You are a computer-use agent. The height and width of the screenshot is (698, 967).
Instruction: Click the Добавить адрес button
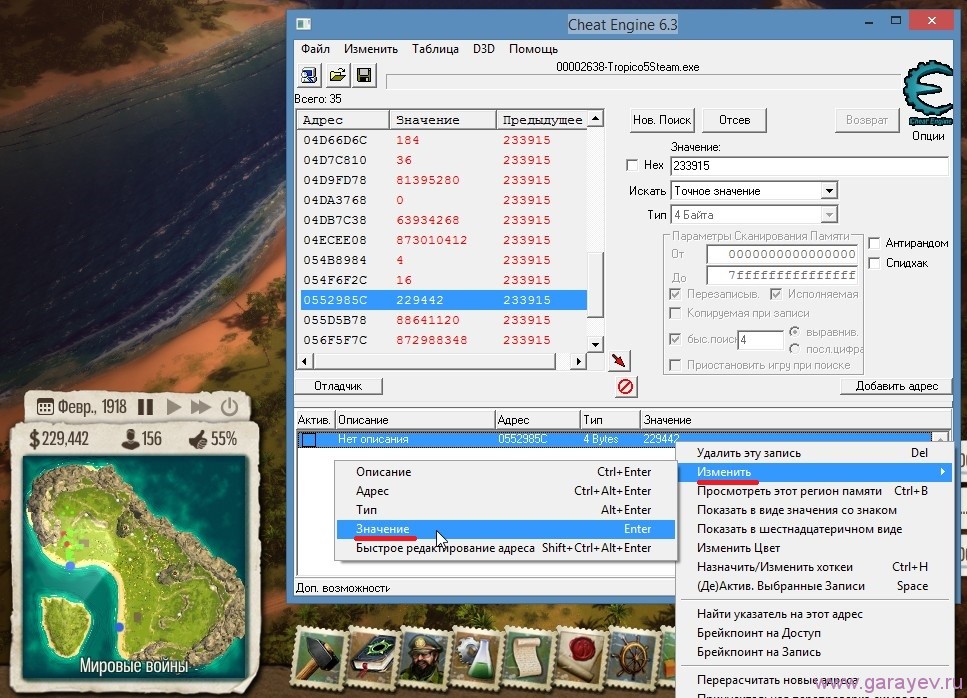(896, 386)
